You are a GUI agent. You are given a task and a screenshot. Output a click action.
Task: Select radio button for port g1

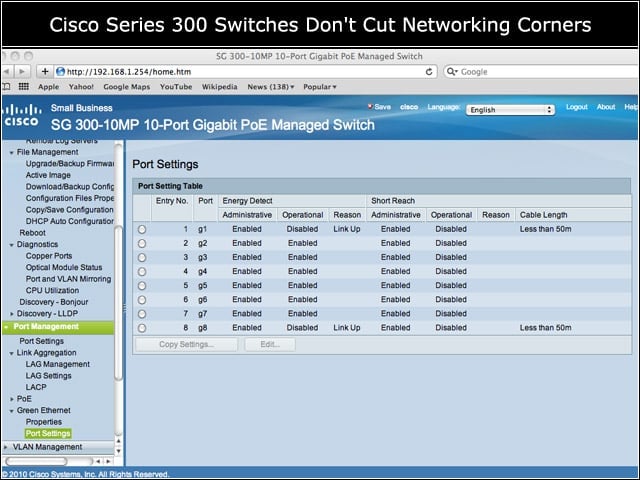[x=142, y=229]
